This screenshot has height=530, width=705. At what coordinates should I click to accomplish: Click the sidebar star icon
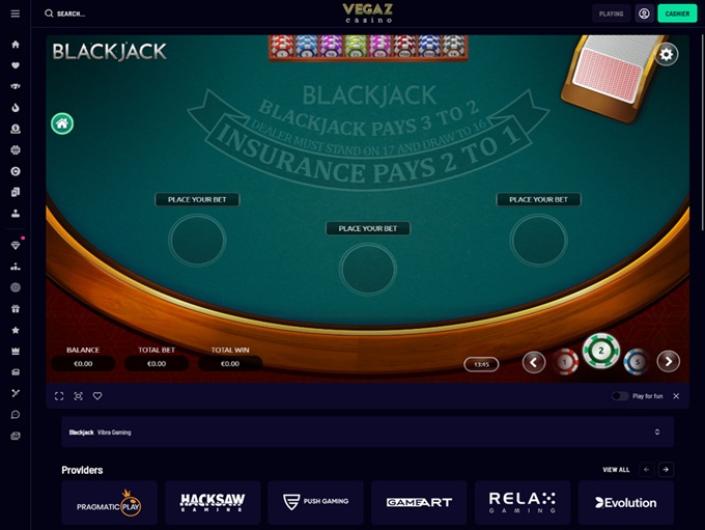tap(15, 330)
